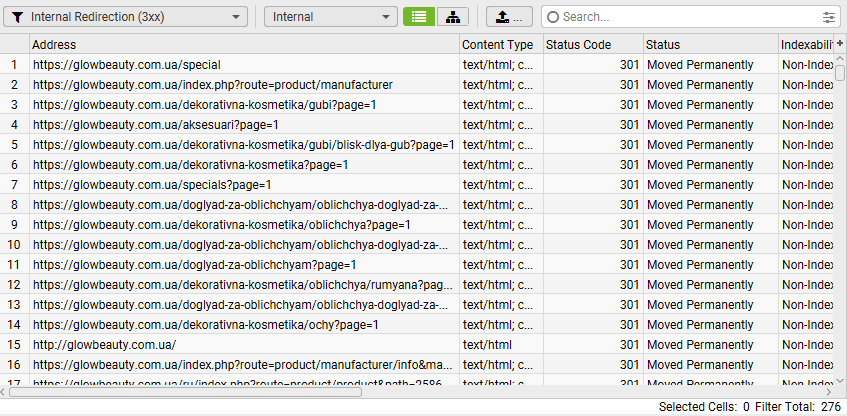Select row number 8

(14, 205)
